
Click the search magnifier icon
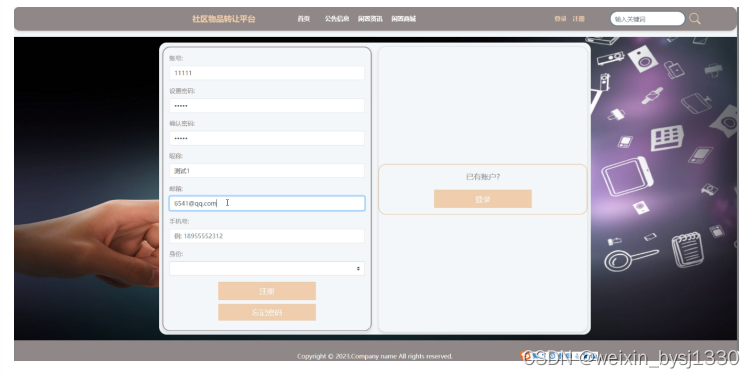(694, 19)
